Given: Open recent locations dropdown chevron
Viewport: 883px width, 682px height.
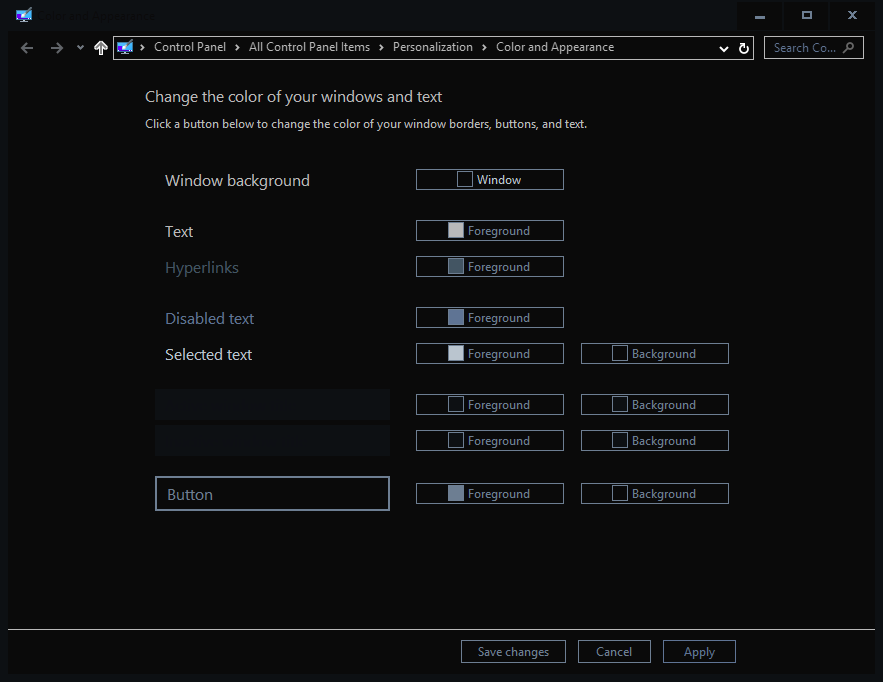Looking at the screenshot, I should (x=80, y=48).
